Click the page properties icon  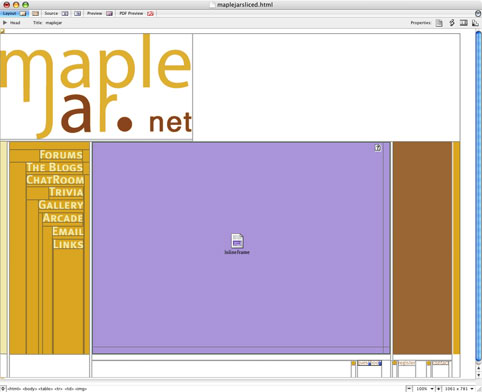coord(439,23)
